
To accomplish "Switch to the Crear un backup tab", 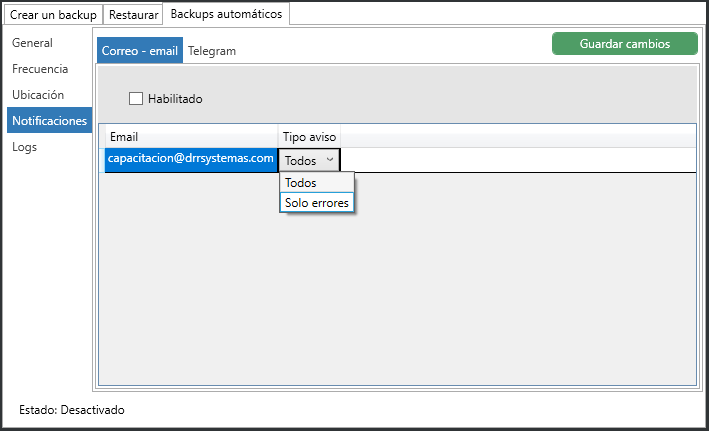I will (53, 15).
